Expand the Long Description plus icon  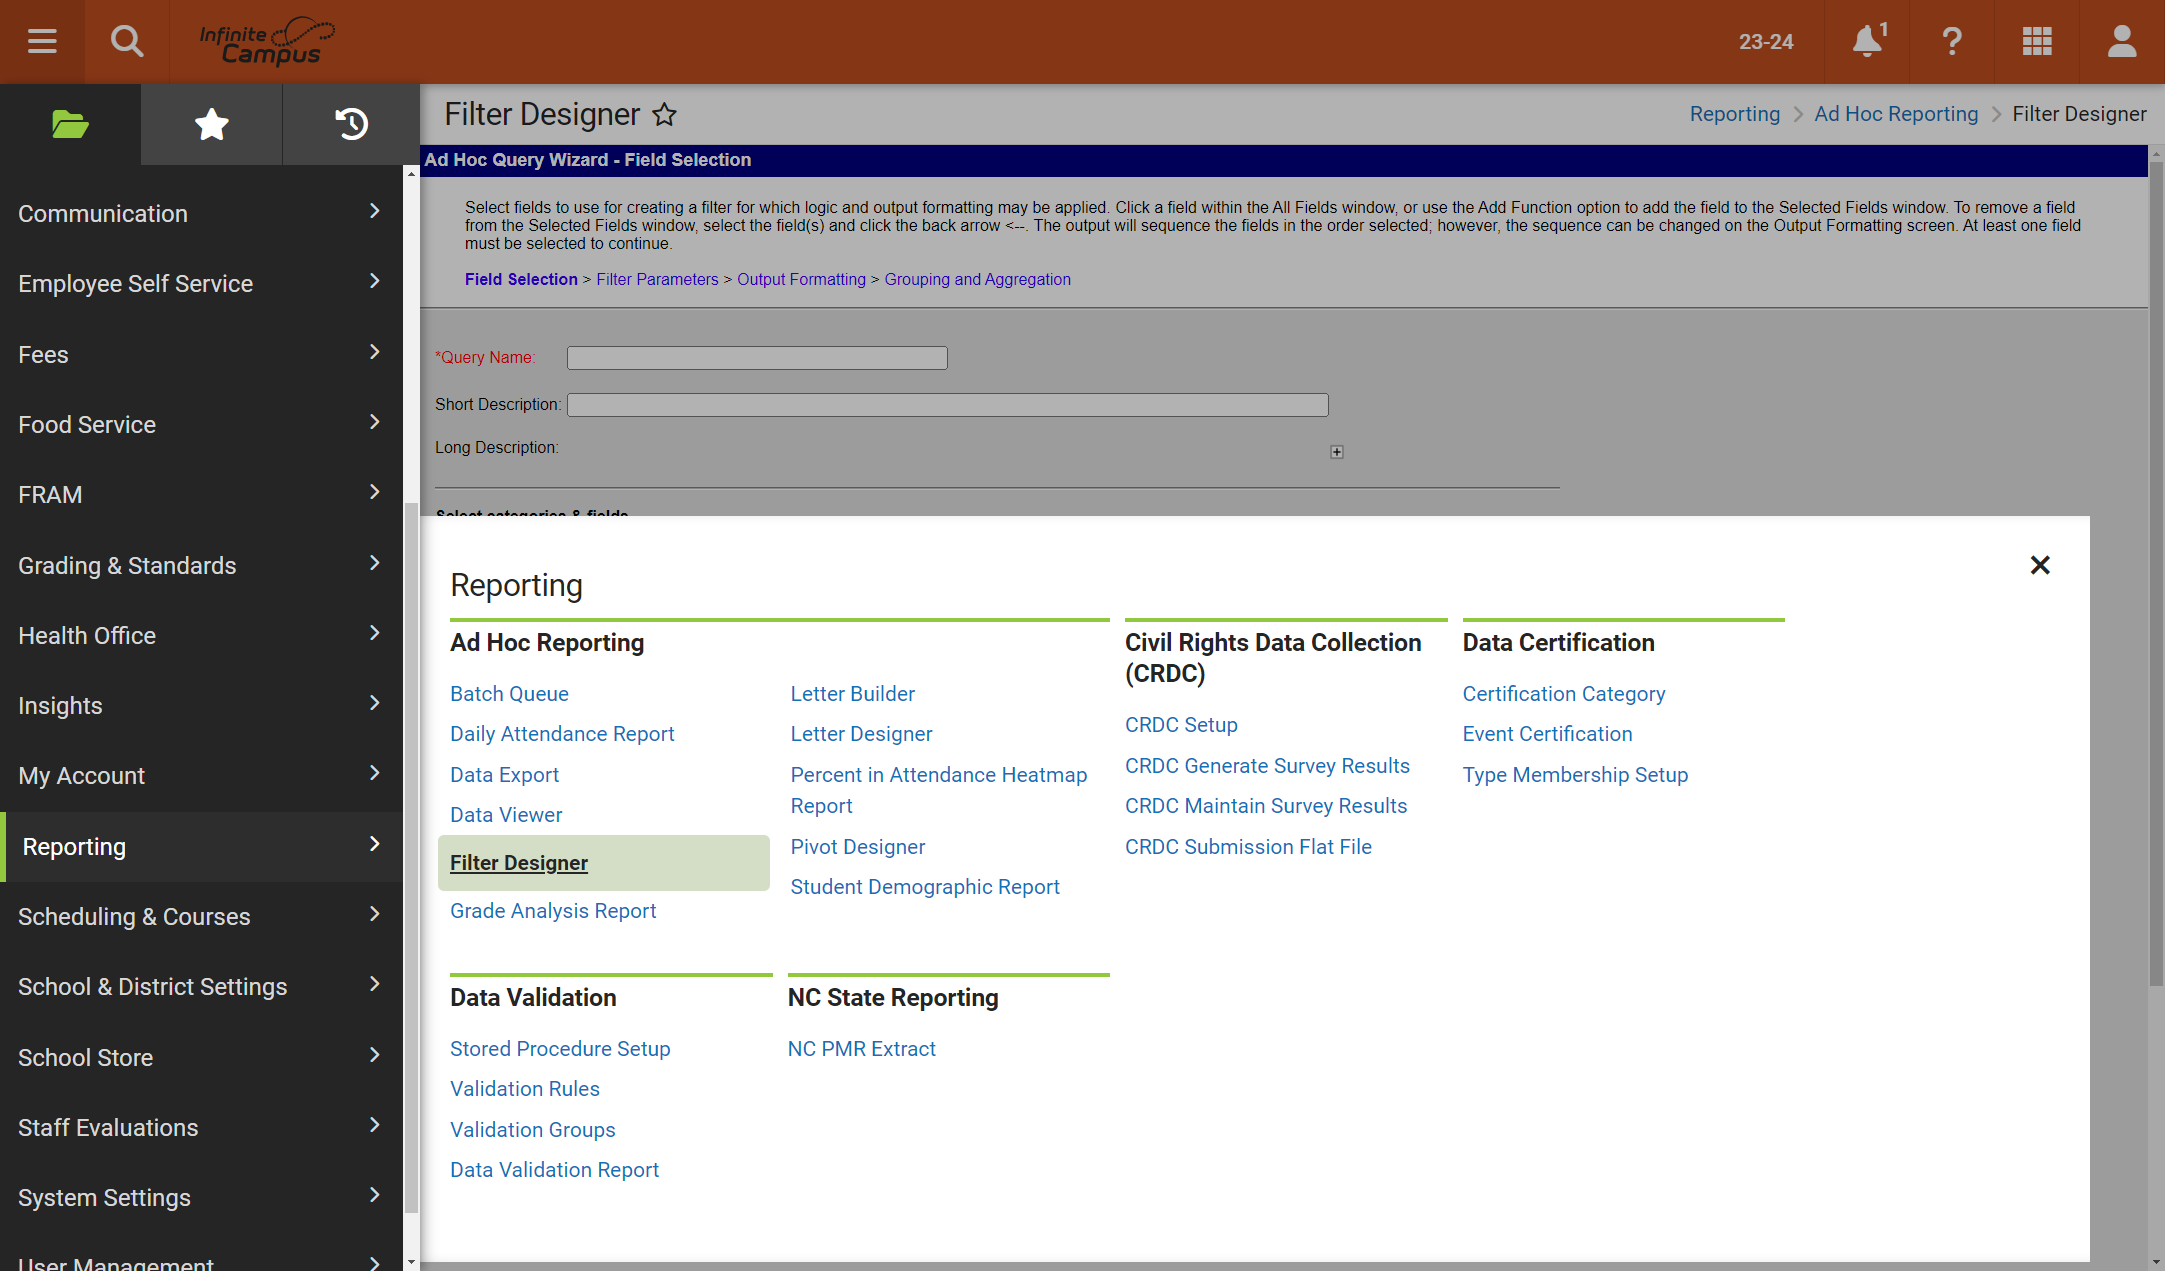[1337, 452]
